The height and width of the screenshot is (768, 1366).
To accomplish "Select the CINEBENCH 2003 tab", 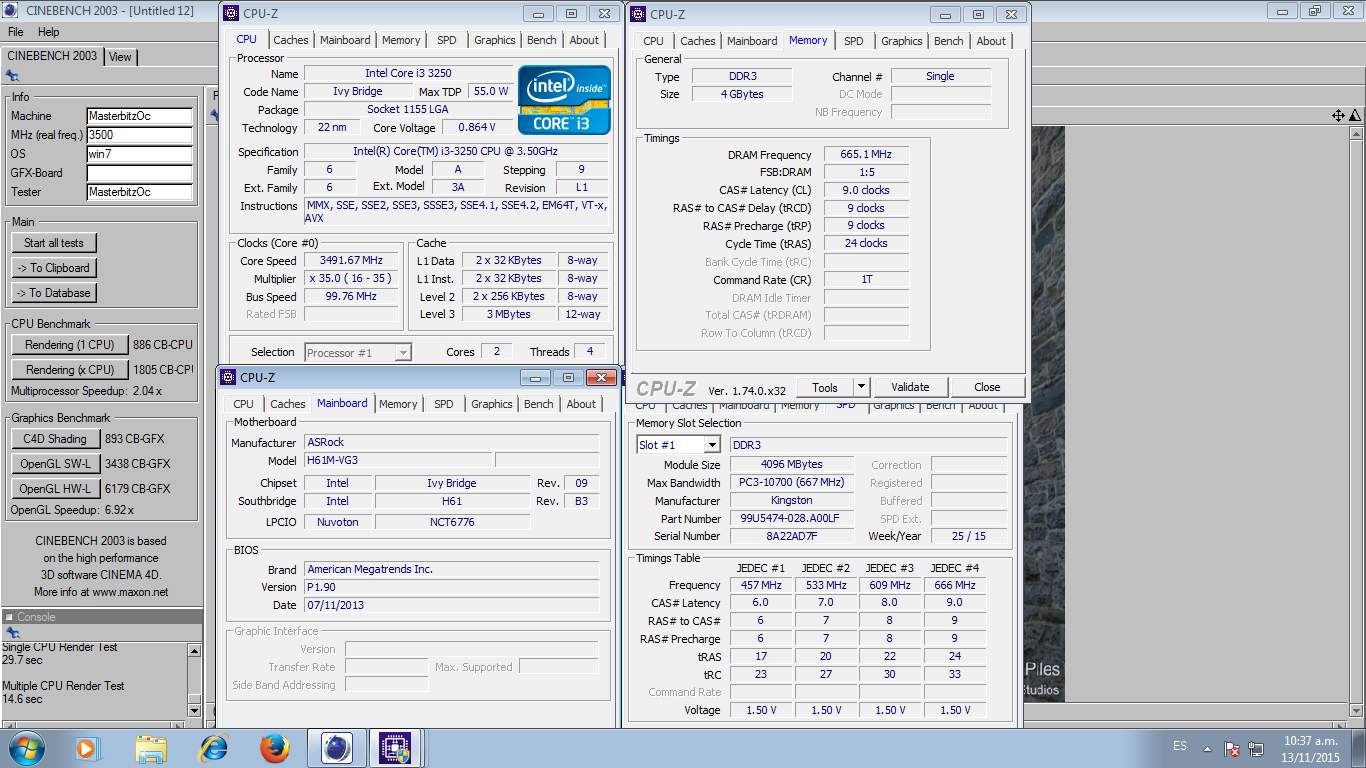I will pyautogui.click(x=52, y=56).
